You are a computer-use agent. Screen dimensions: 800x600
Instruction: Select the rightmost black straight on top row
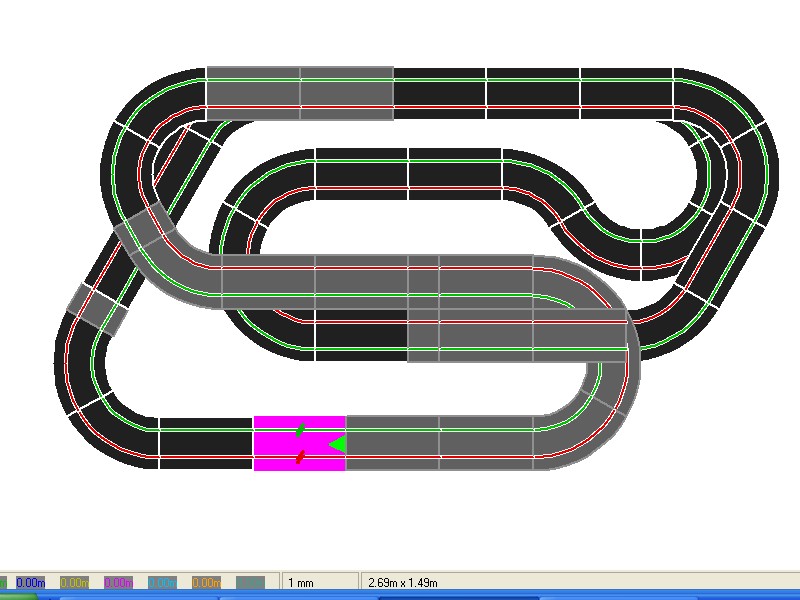pos(626,93)
